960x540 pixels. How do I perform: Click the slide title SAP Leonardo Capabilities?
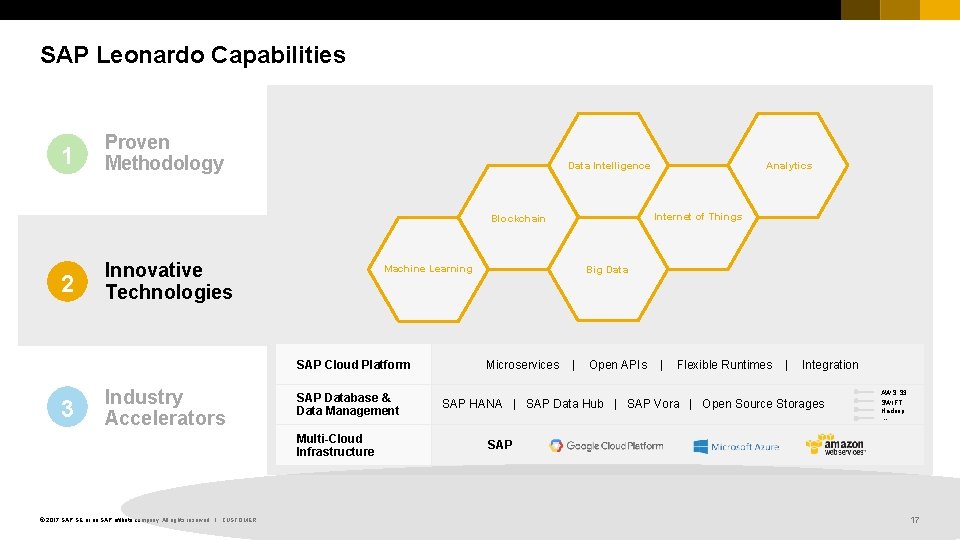(x=193, y=55)
